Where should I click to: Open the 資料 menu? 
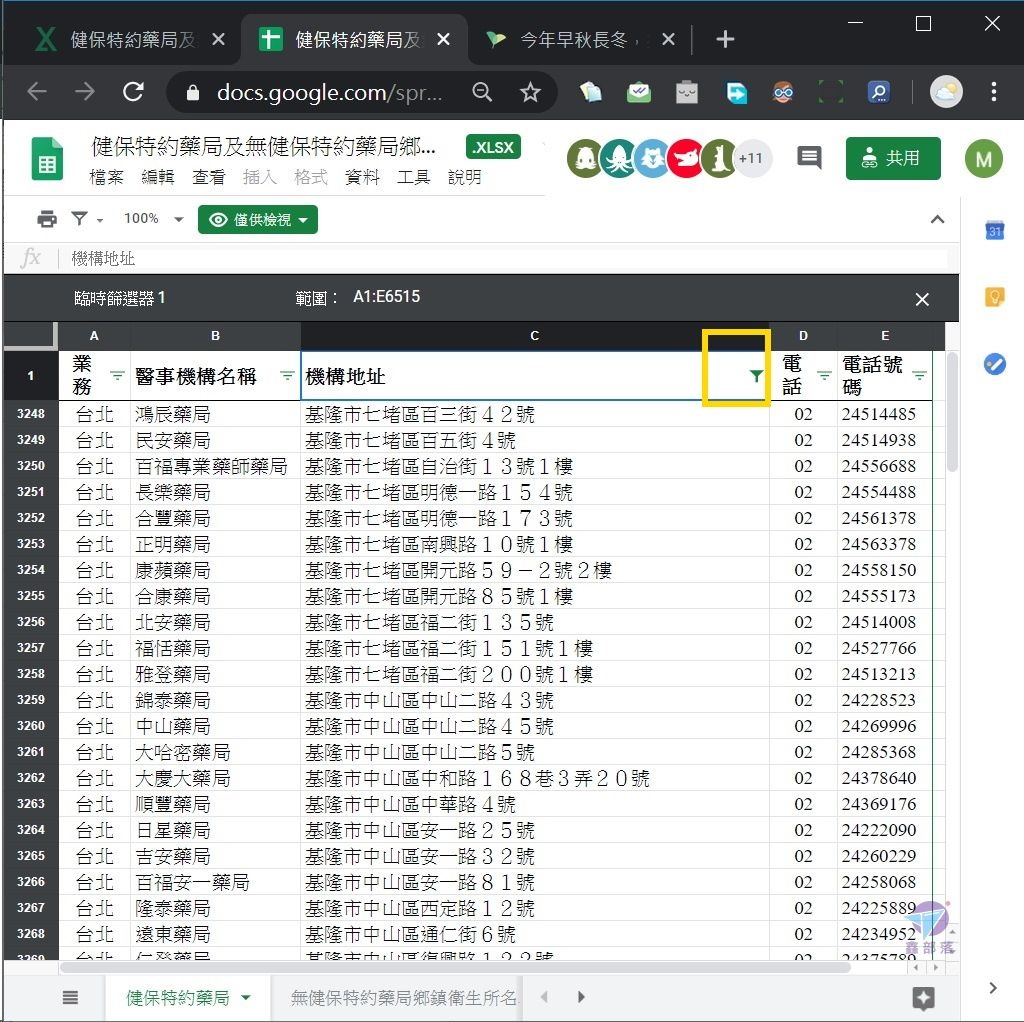pyautogui.click(x=362, y=177)
